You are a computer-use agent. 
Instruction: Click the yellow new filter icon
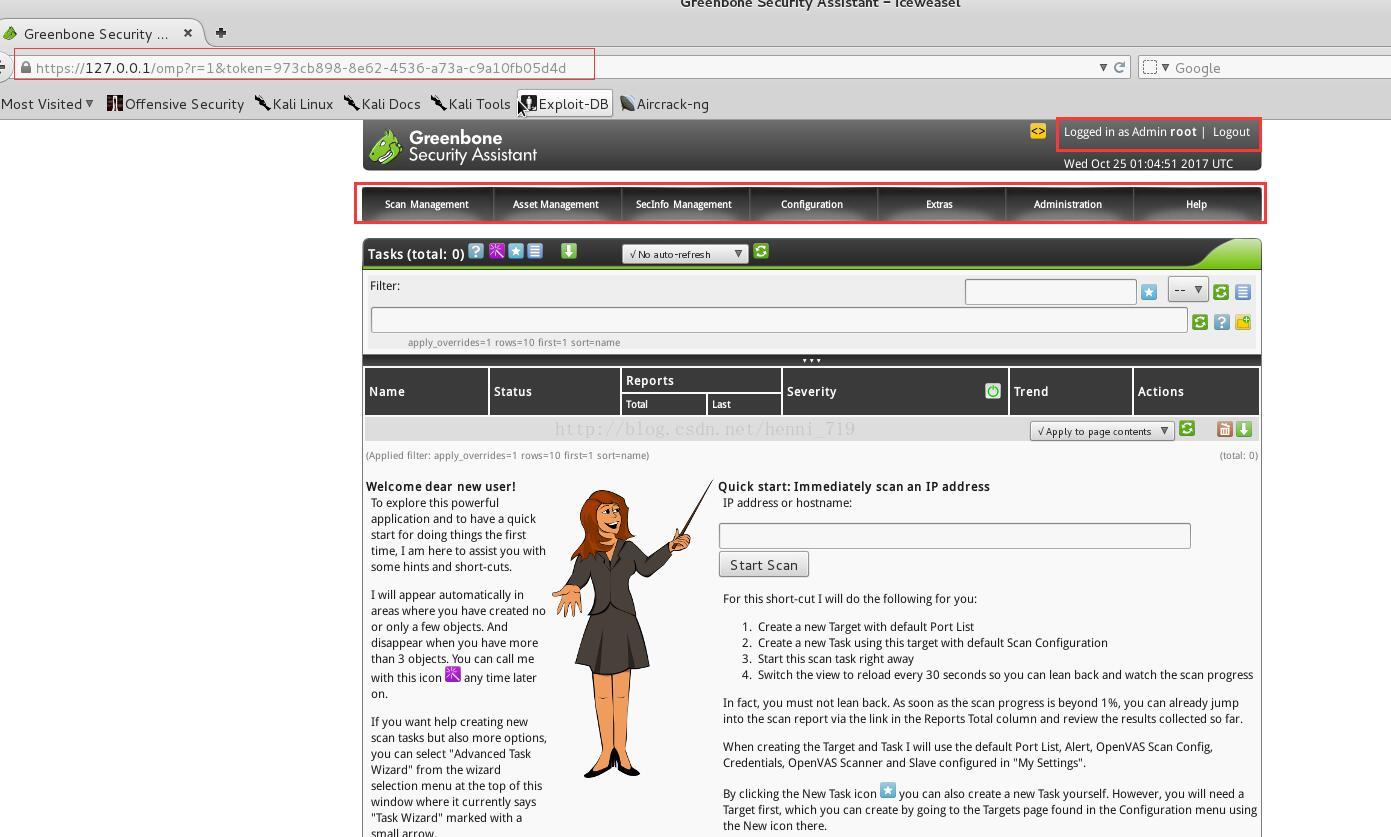point(1243,322)
